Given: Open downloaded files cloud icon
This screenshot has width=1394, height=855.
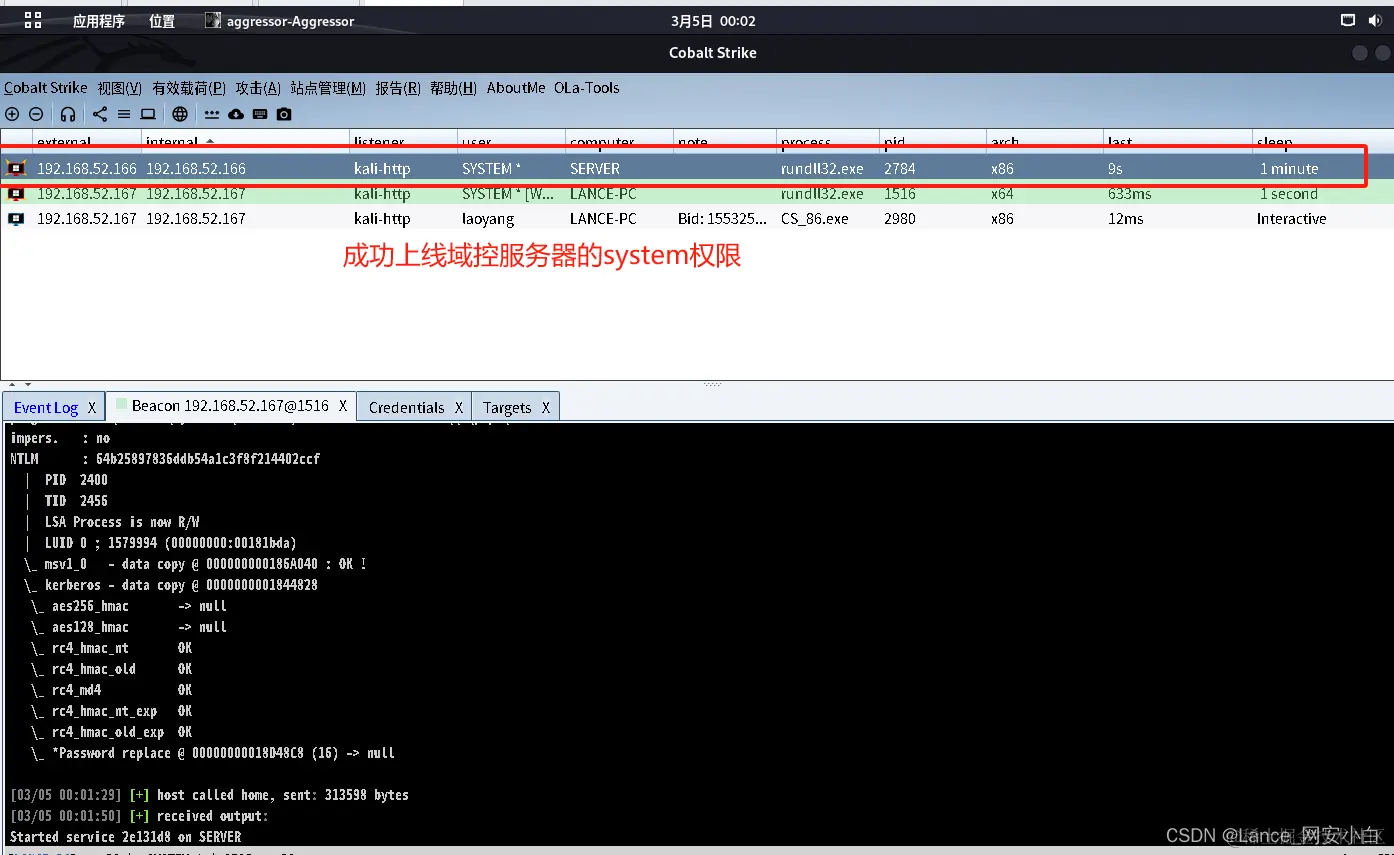Looking at the screenshot, I should coord(236,114).
